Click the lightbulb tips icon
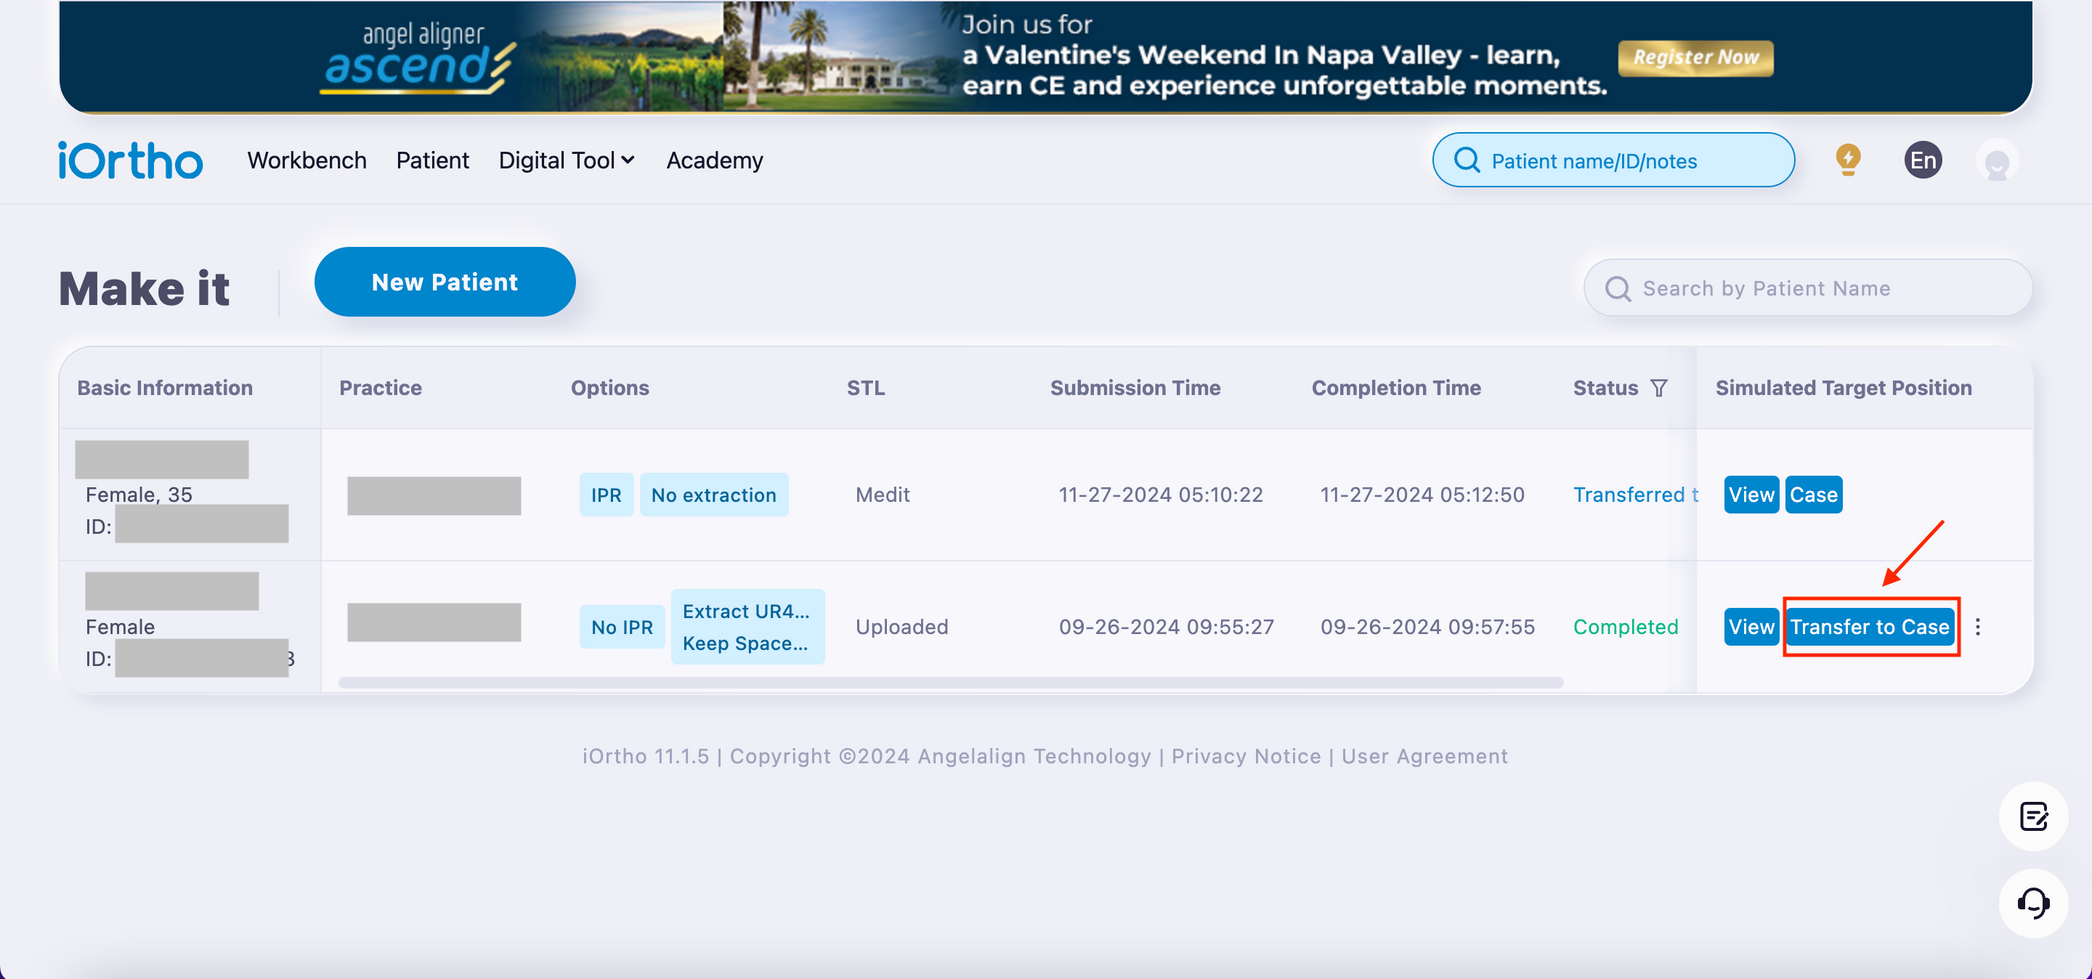The image size is (2092, 979). click(1848, 160)
